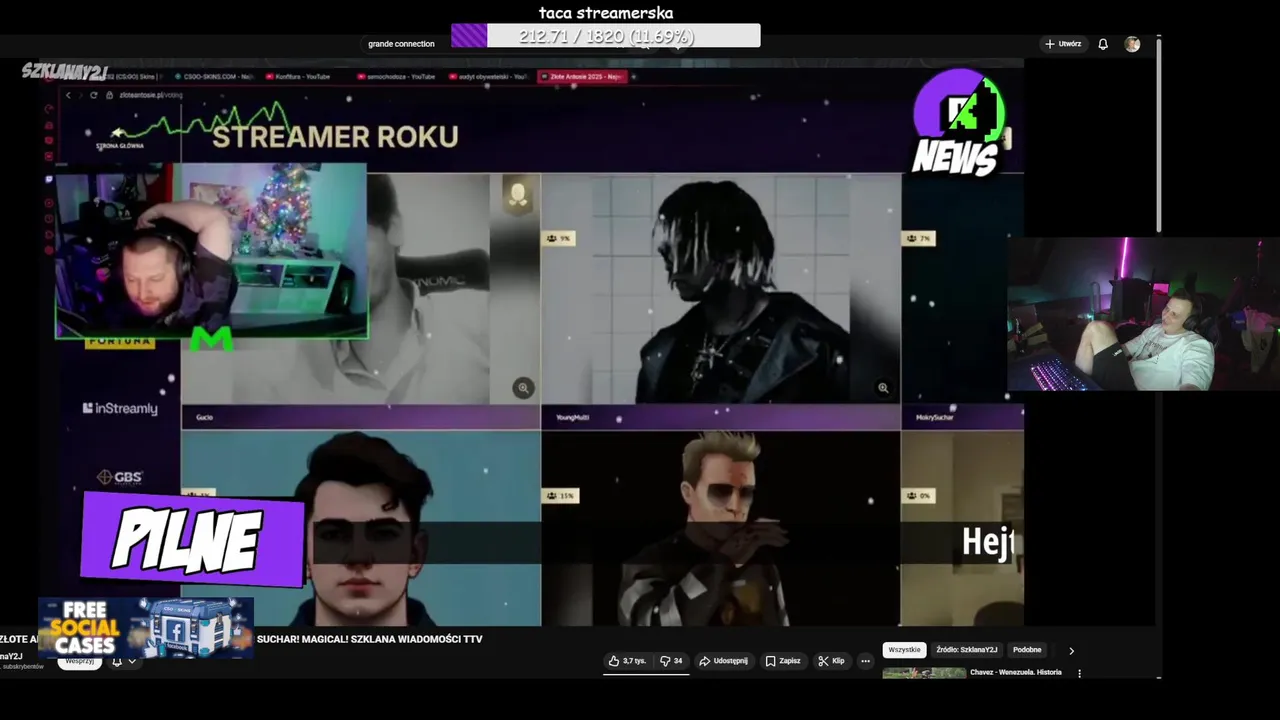
Task: Click the GBS sponsor logo
Action: [120, 477]
